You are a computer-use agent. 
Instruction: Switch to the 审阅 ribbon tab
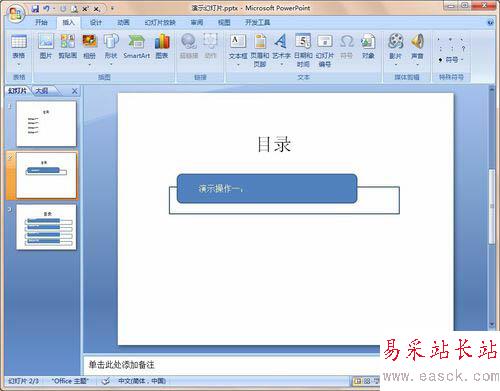coord(197,22)
